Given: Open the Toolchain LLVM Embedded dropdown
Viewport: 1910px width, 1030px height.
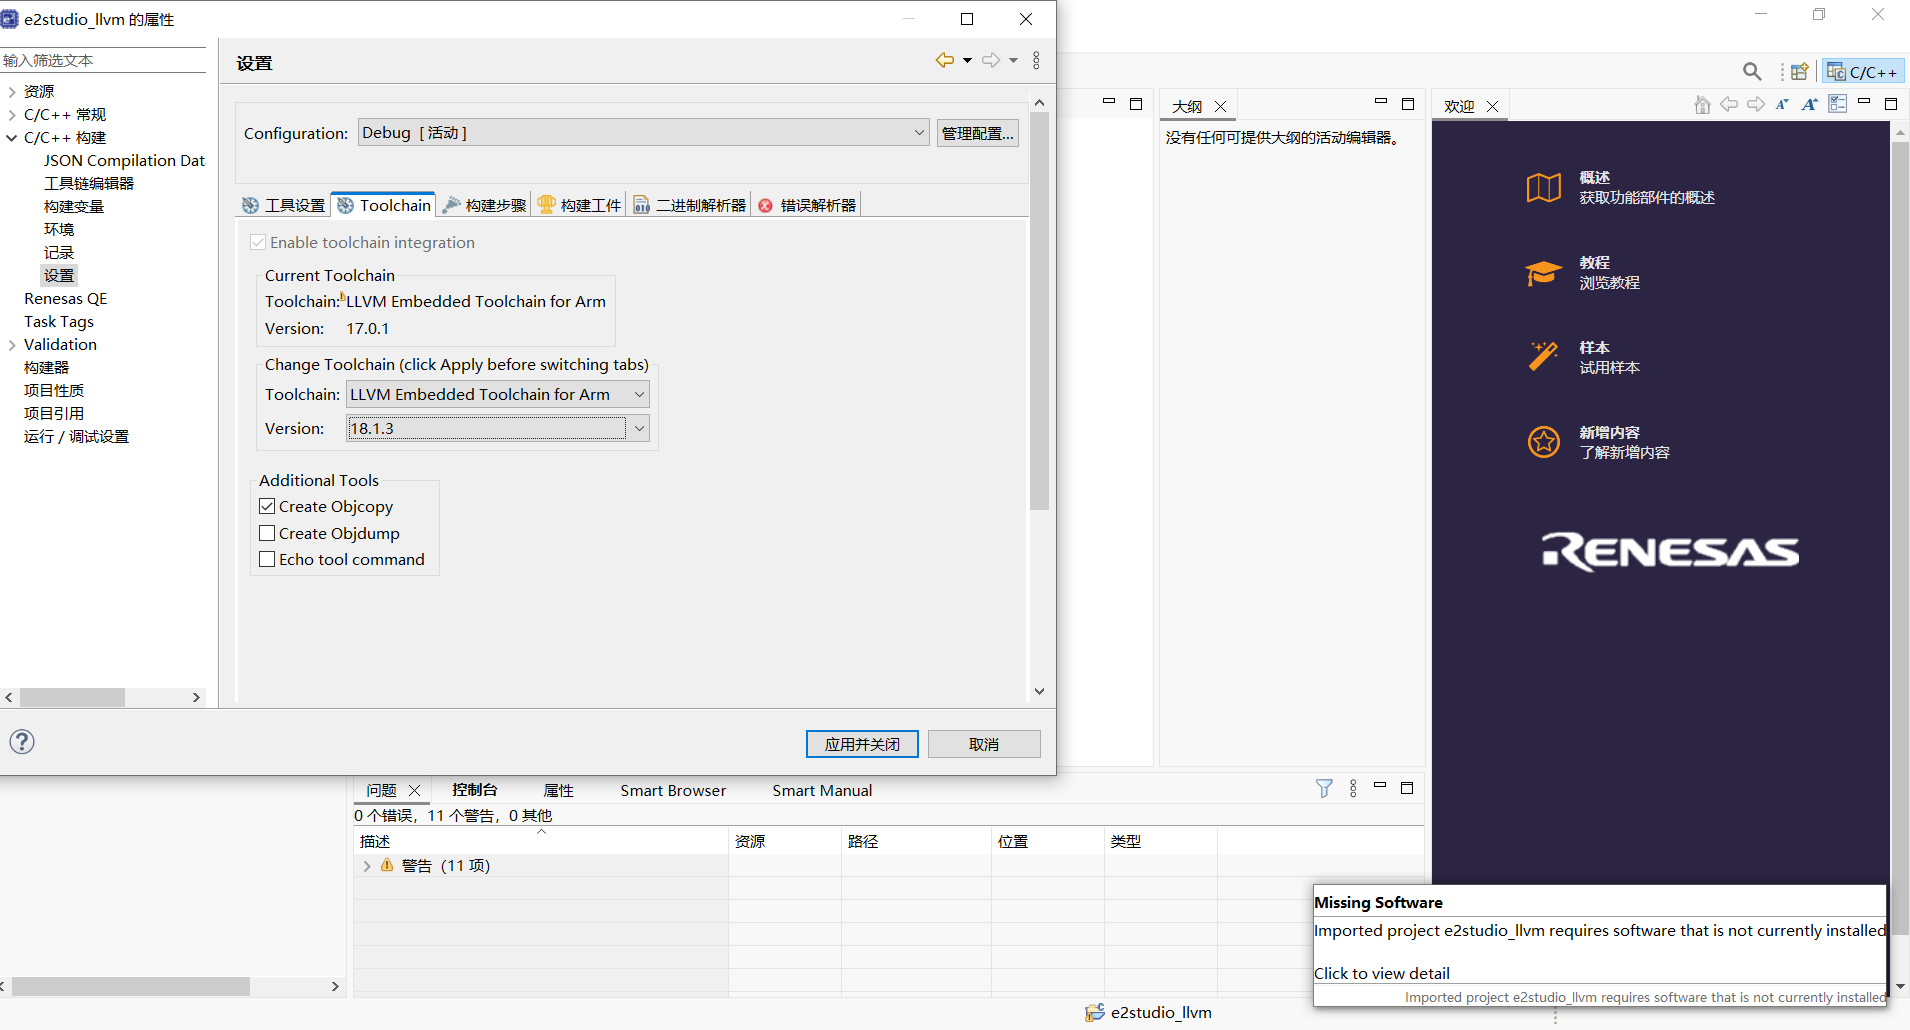Looking at the screenshot, I should coord(497,394).
